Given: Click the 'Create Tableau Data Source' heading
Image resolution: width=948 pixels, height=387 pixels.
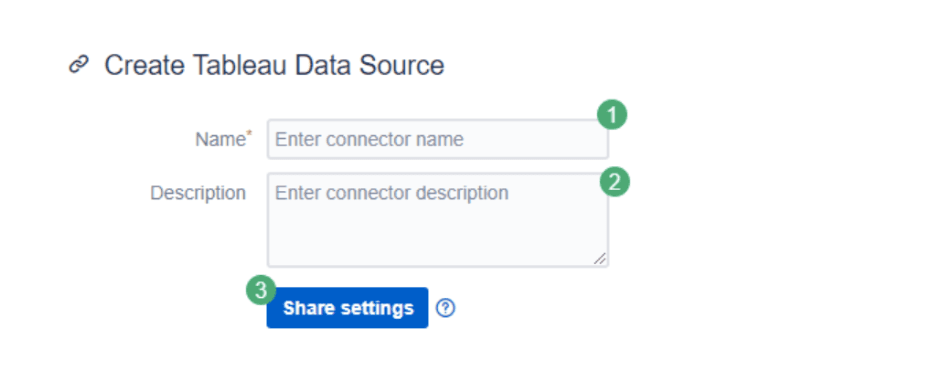Looking at the screenshot, I should point(274,65).
